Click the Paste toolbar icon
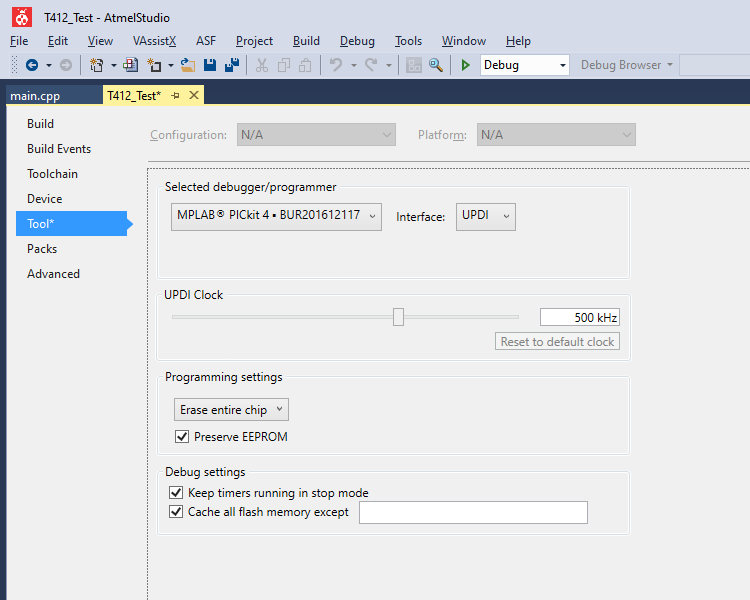Image resolution: width=750 pixels, height=600 pixels. [305, 65]
